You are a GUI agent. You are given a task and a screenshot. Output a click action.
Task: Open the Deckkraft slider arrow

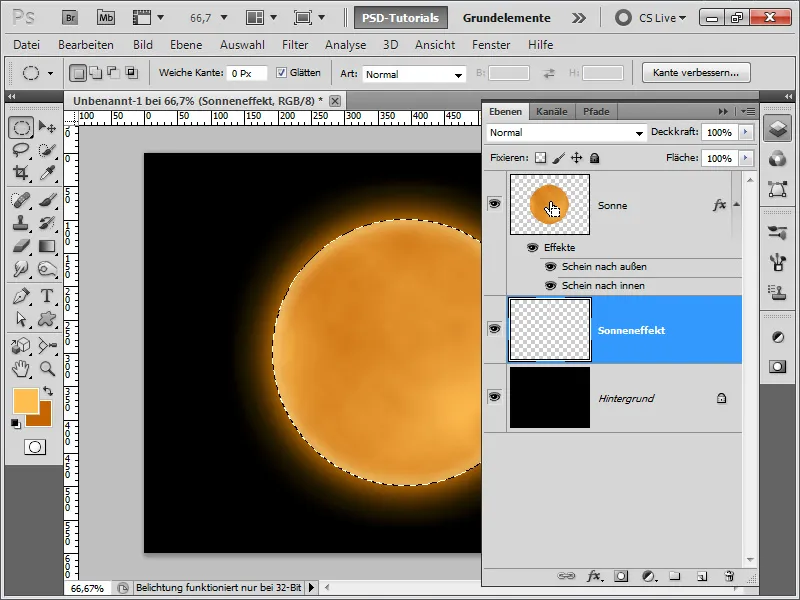745,132
